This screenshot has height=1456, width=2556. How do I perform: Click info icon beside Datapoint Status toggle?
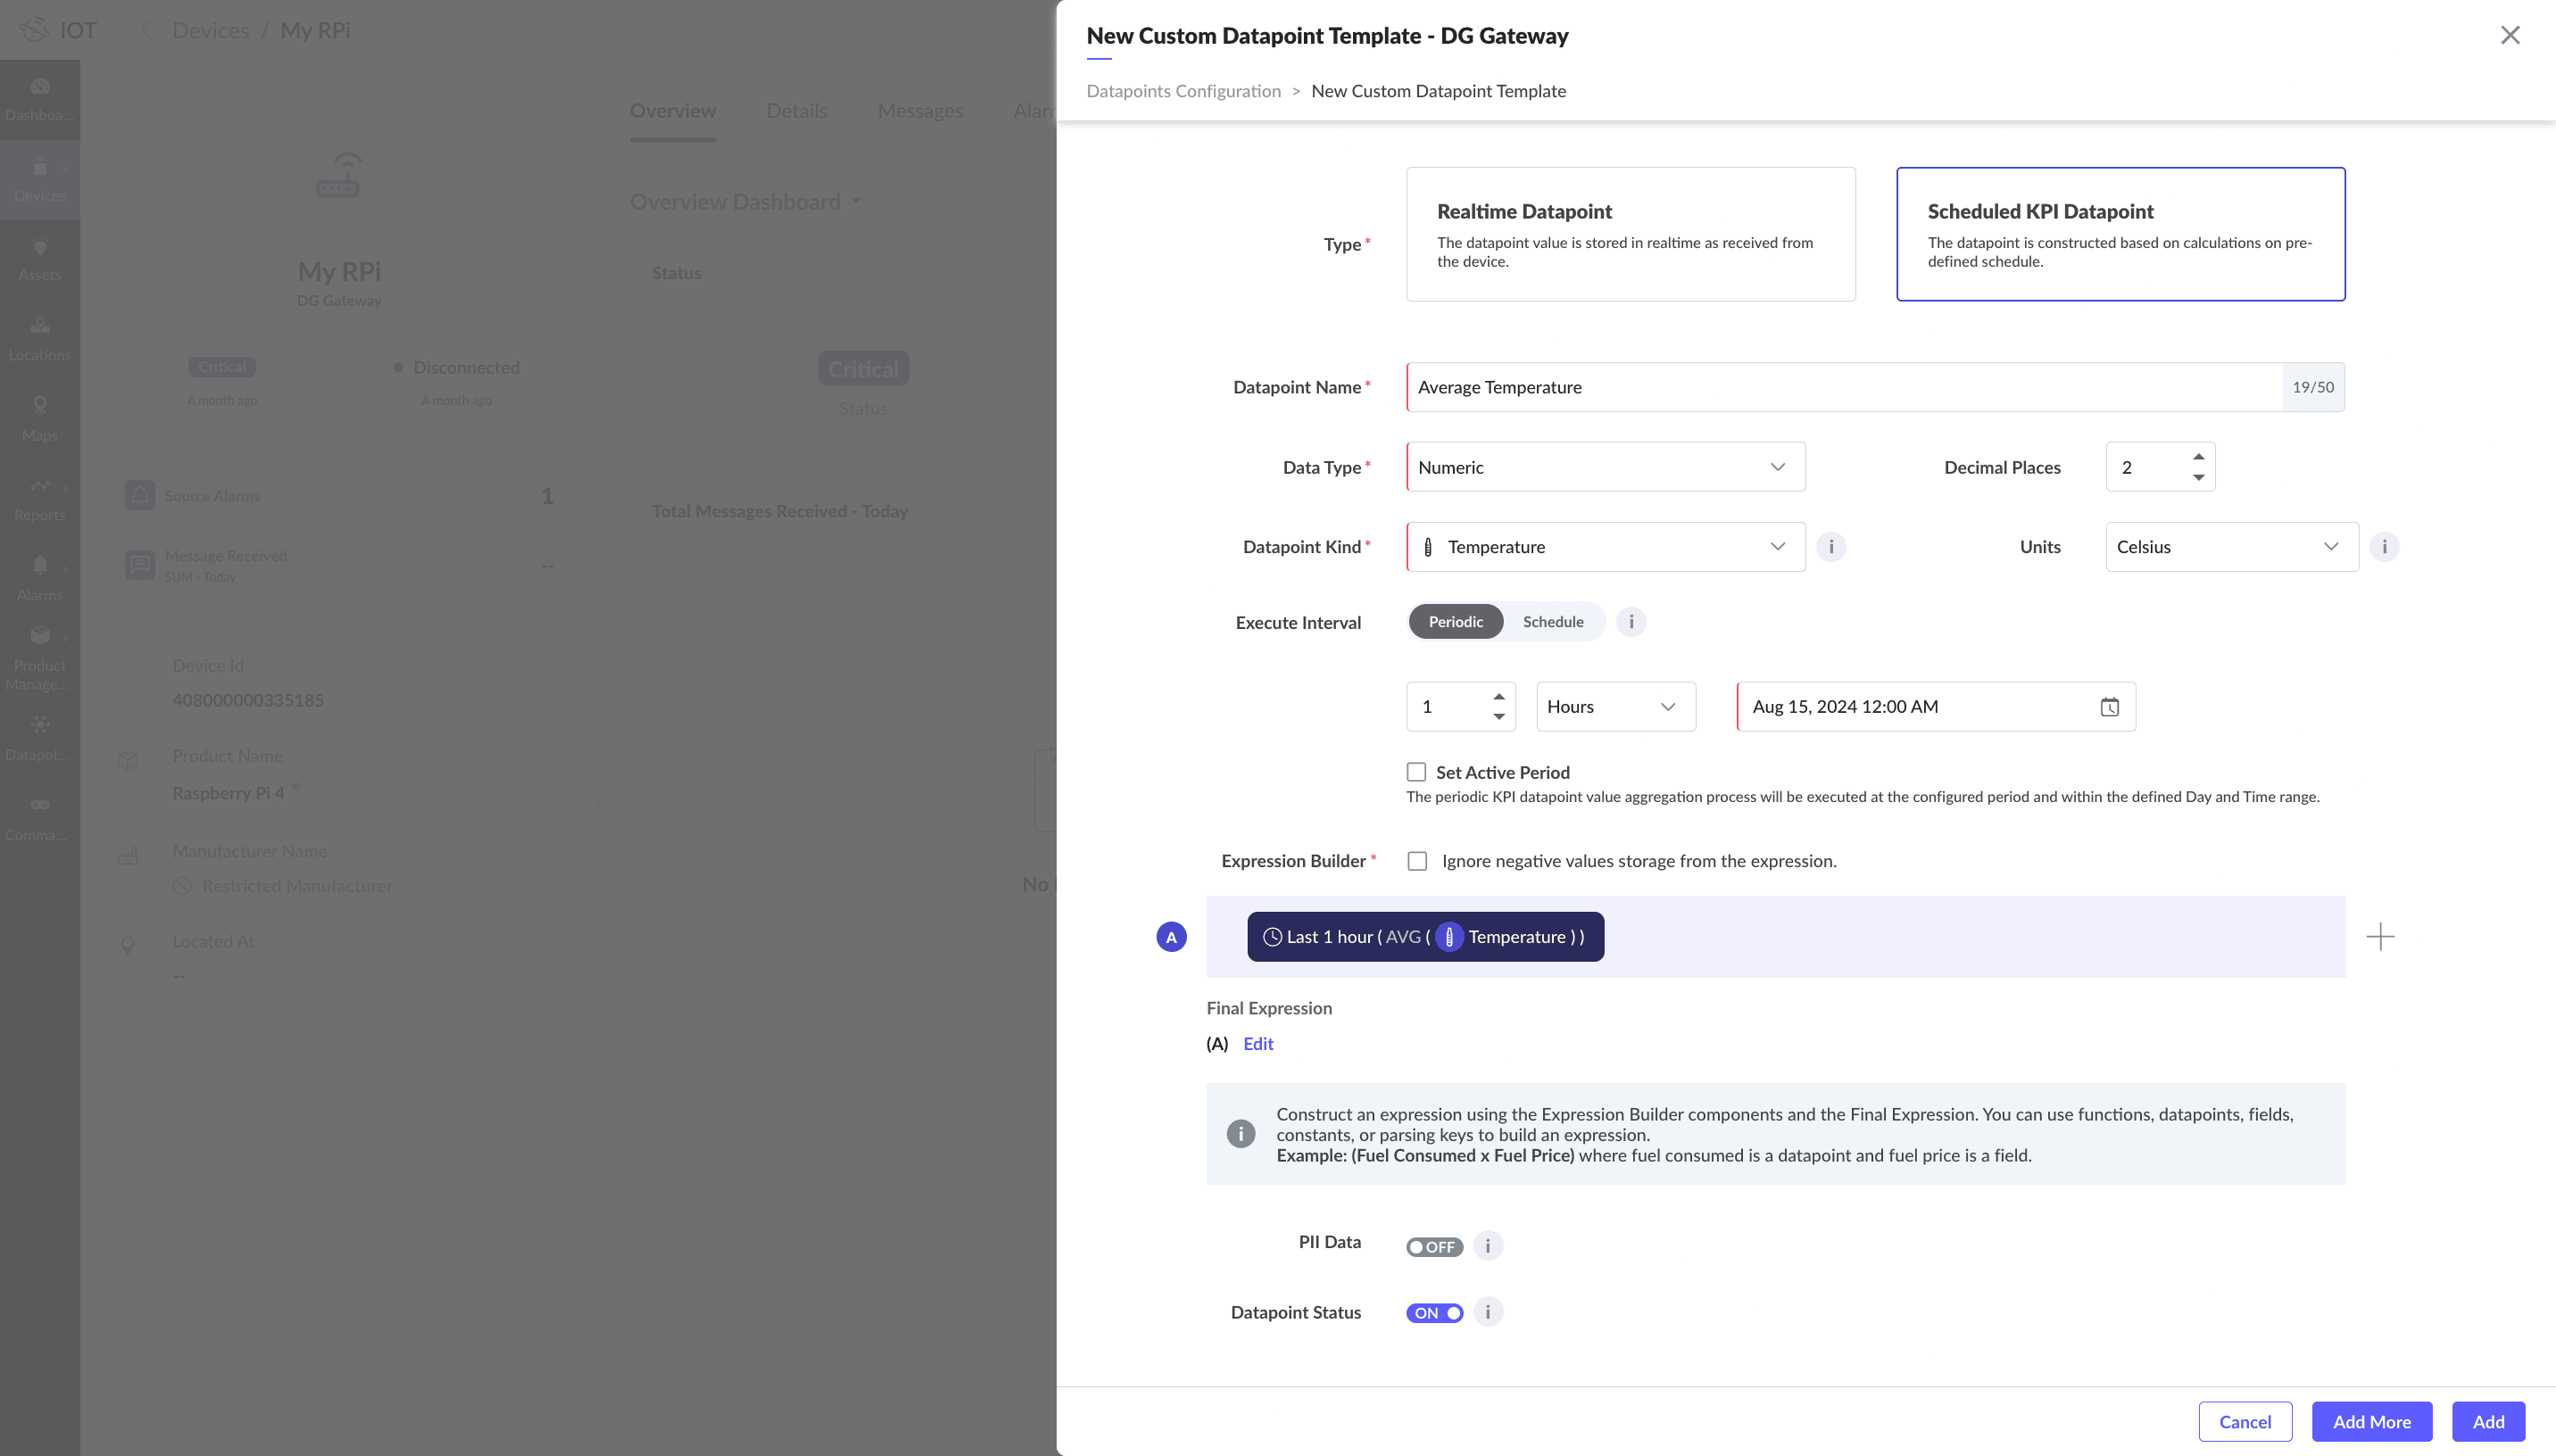(1488, 1312)
